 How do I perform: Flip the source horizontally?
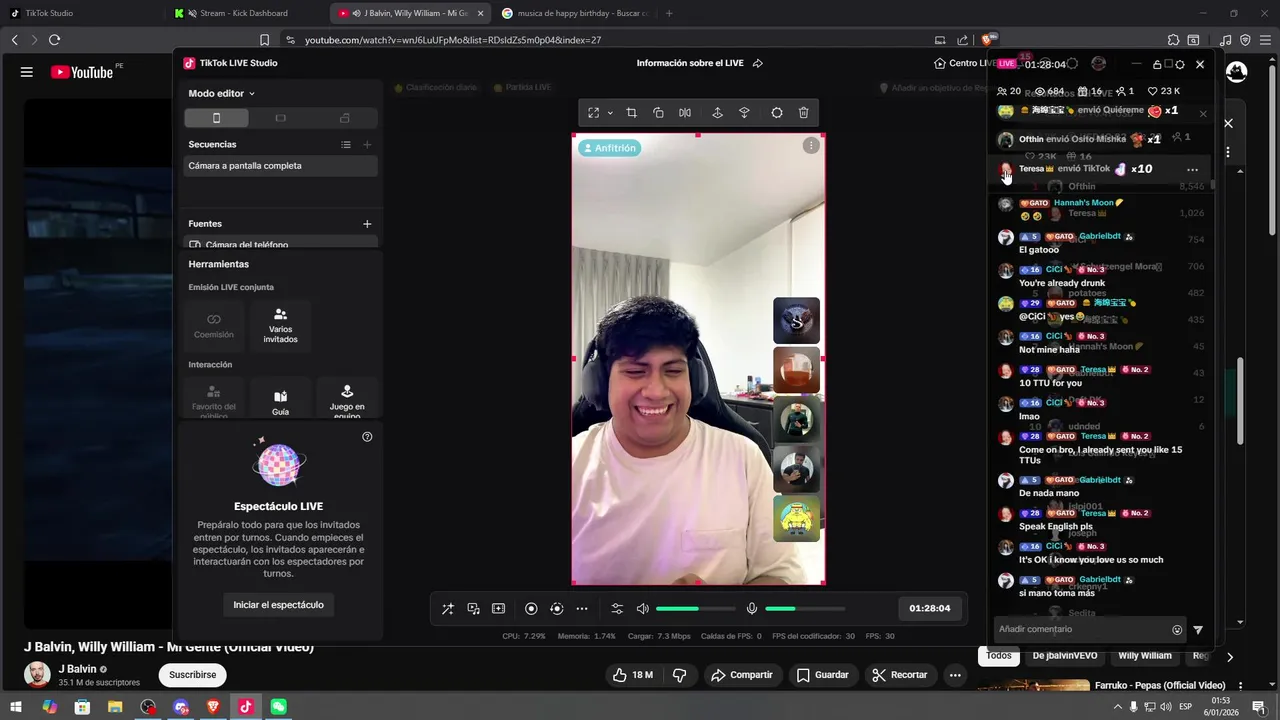[x=685, y=113]
